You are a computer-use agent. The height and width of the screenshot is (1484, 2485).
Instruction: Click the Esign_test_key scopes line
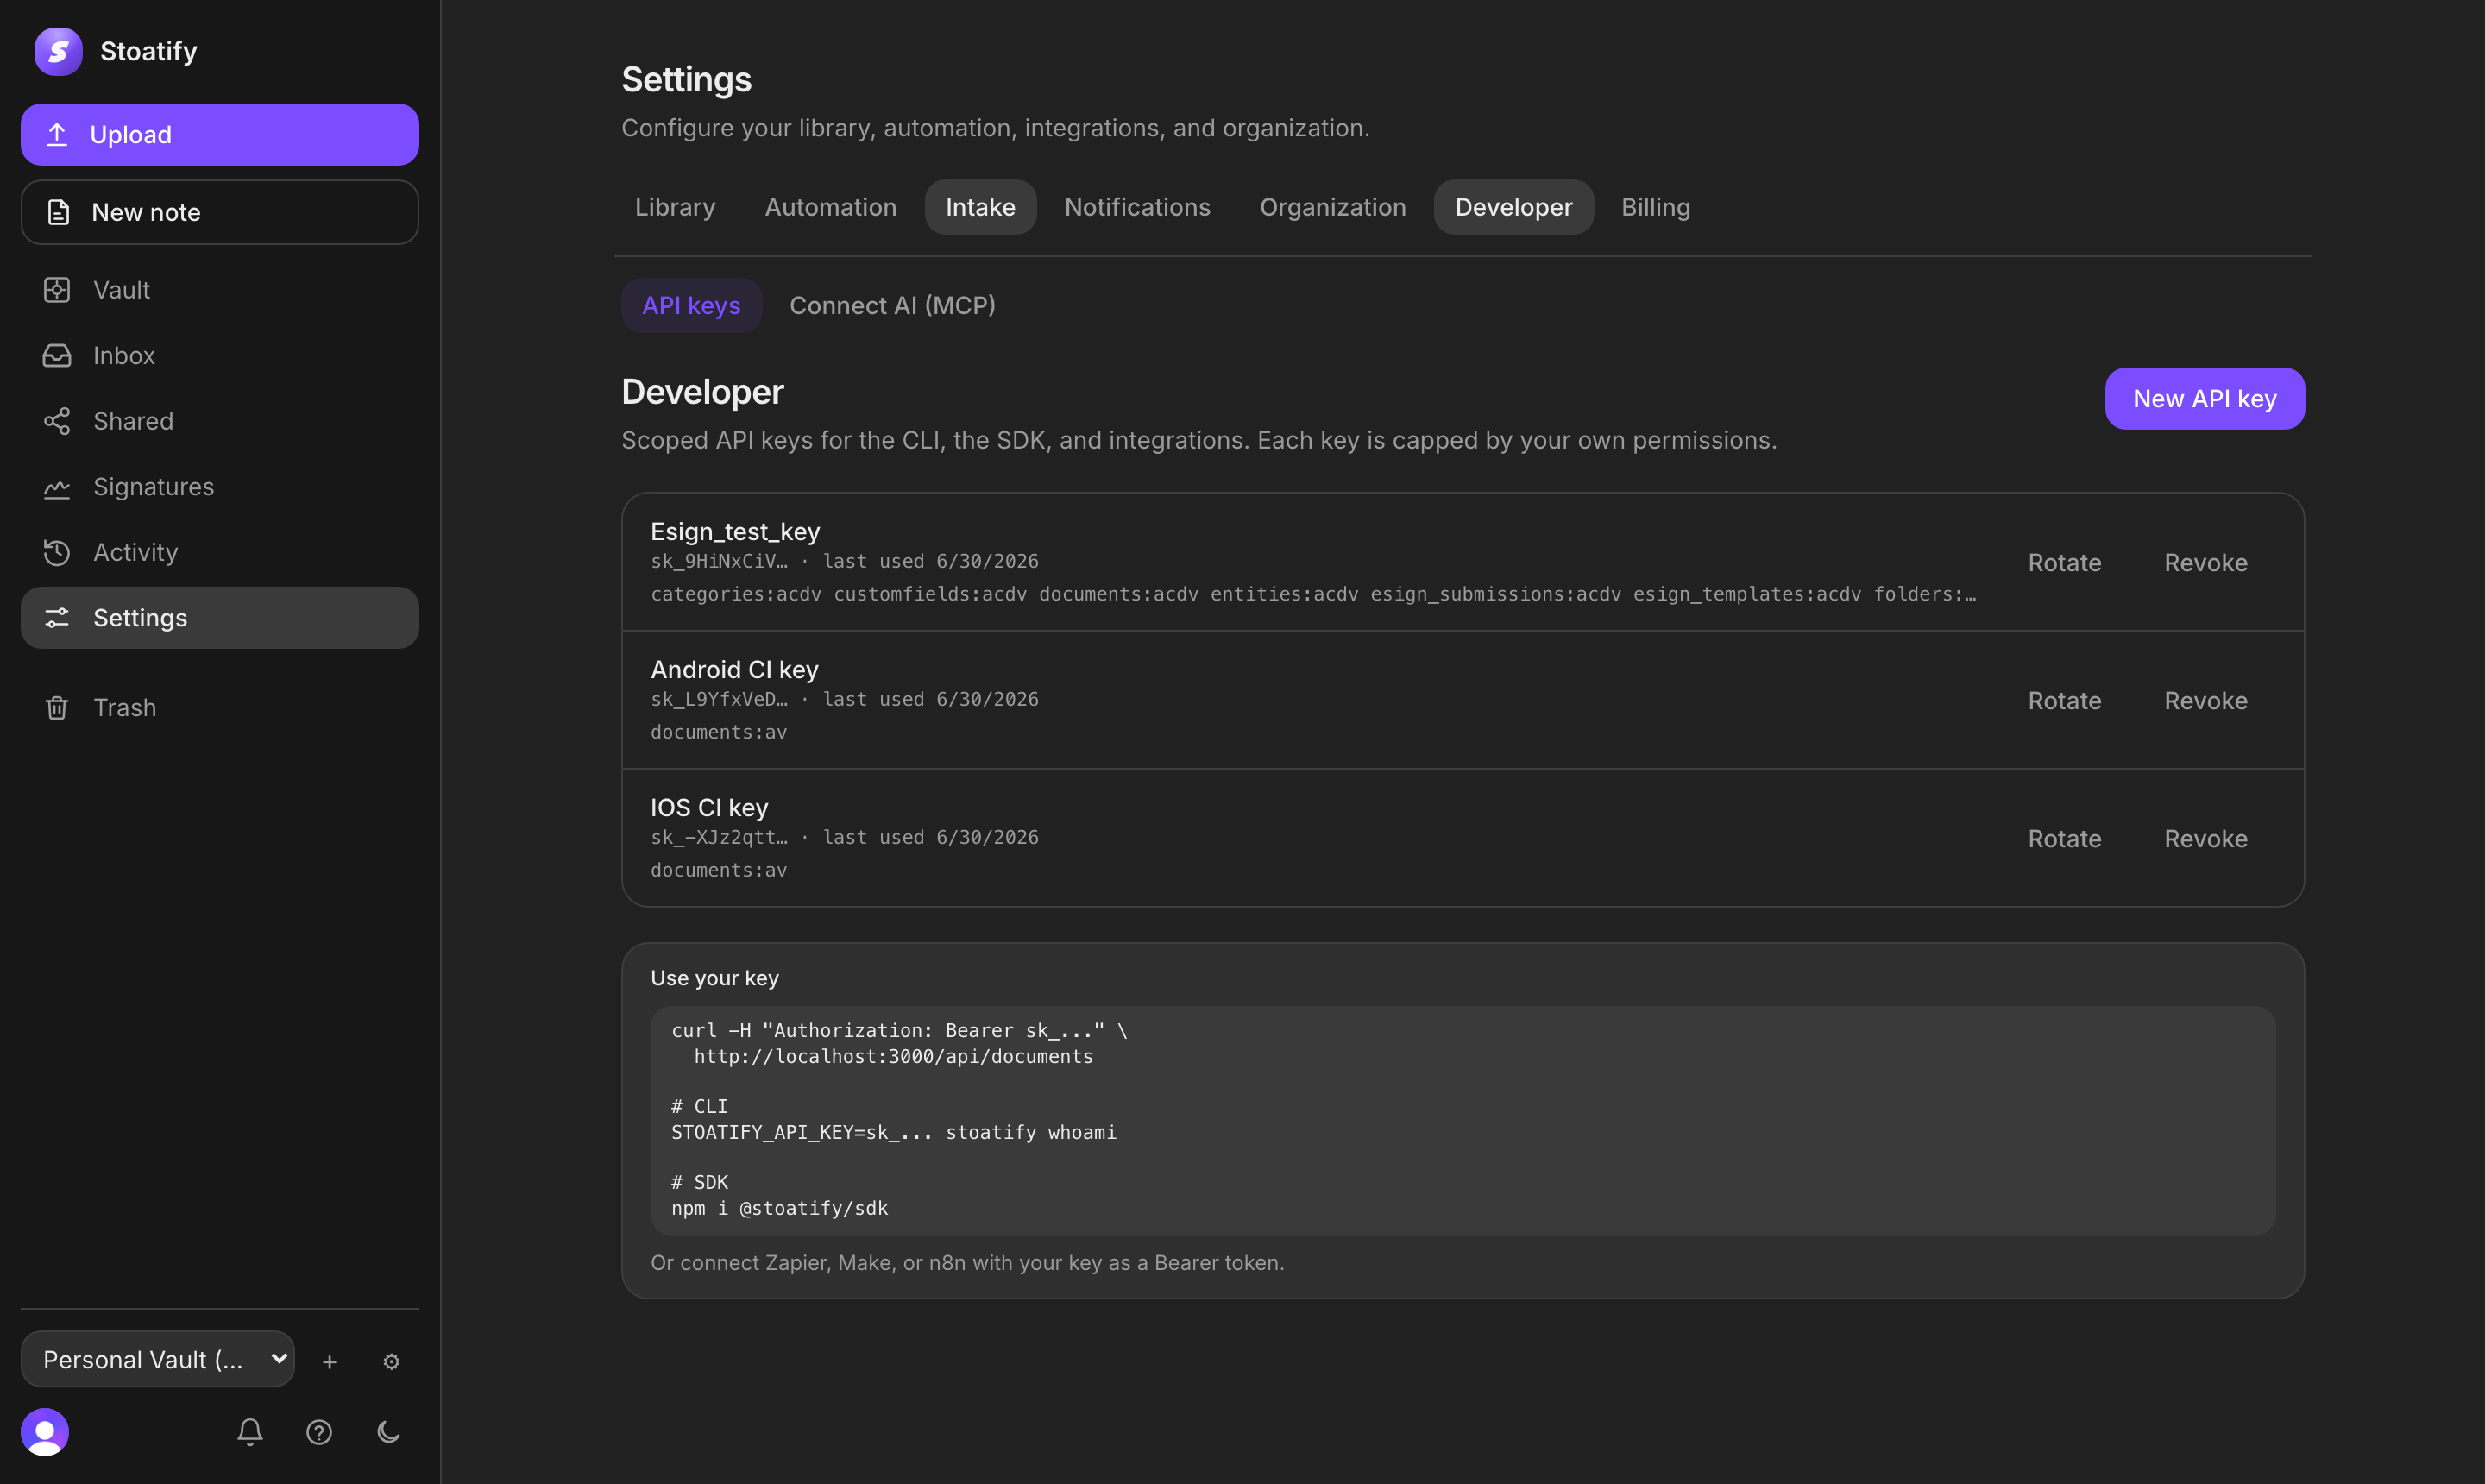[x=1313, y=594]
